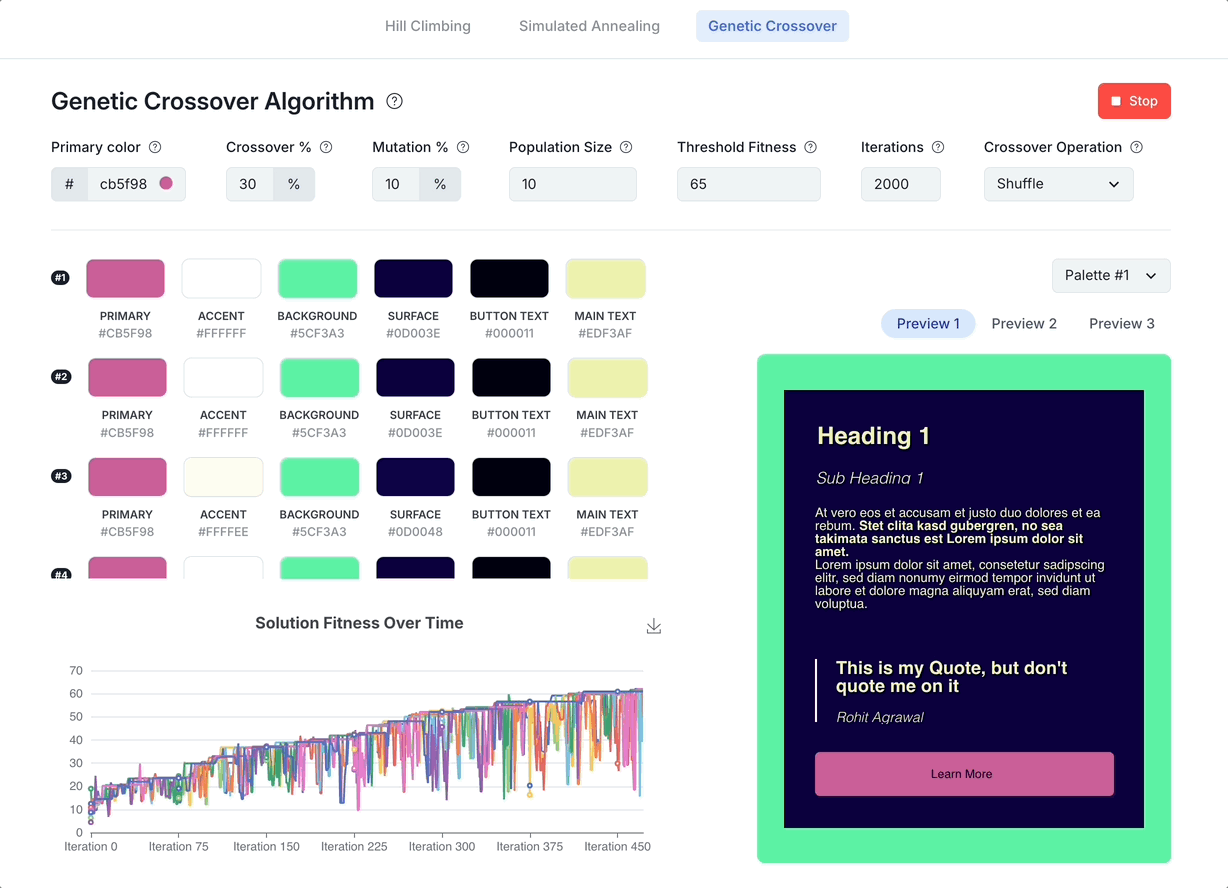This screenshot has height=888, width=1228.
Task: Show the Preview 3 tab
Action: 1121,324
